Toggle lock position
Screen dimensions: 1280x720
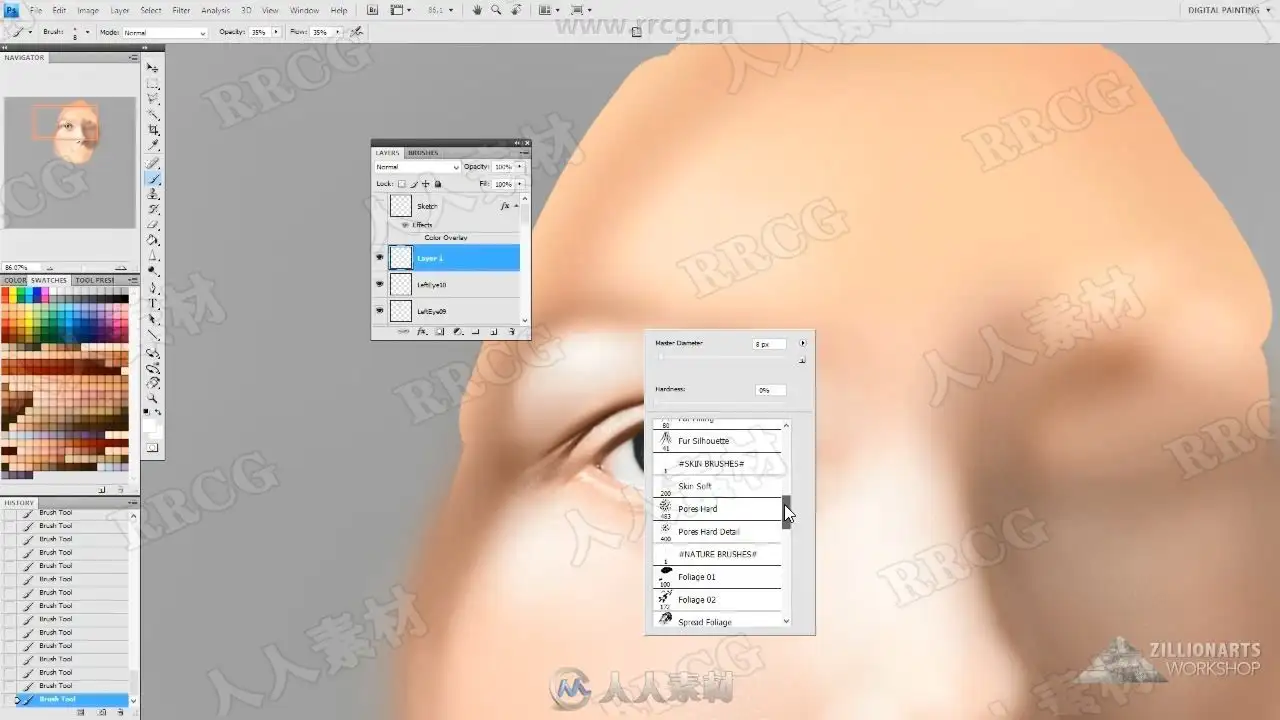point(426,184)
